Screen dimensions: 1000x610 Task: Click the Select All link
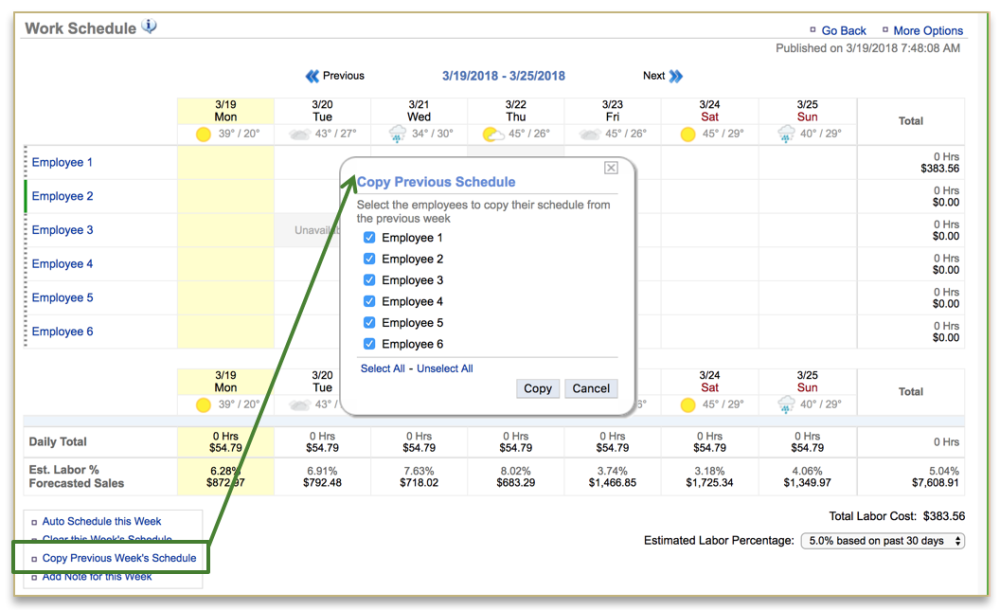click(383, 369)
